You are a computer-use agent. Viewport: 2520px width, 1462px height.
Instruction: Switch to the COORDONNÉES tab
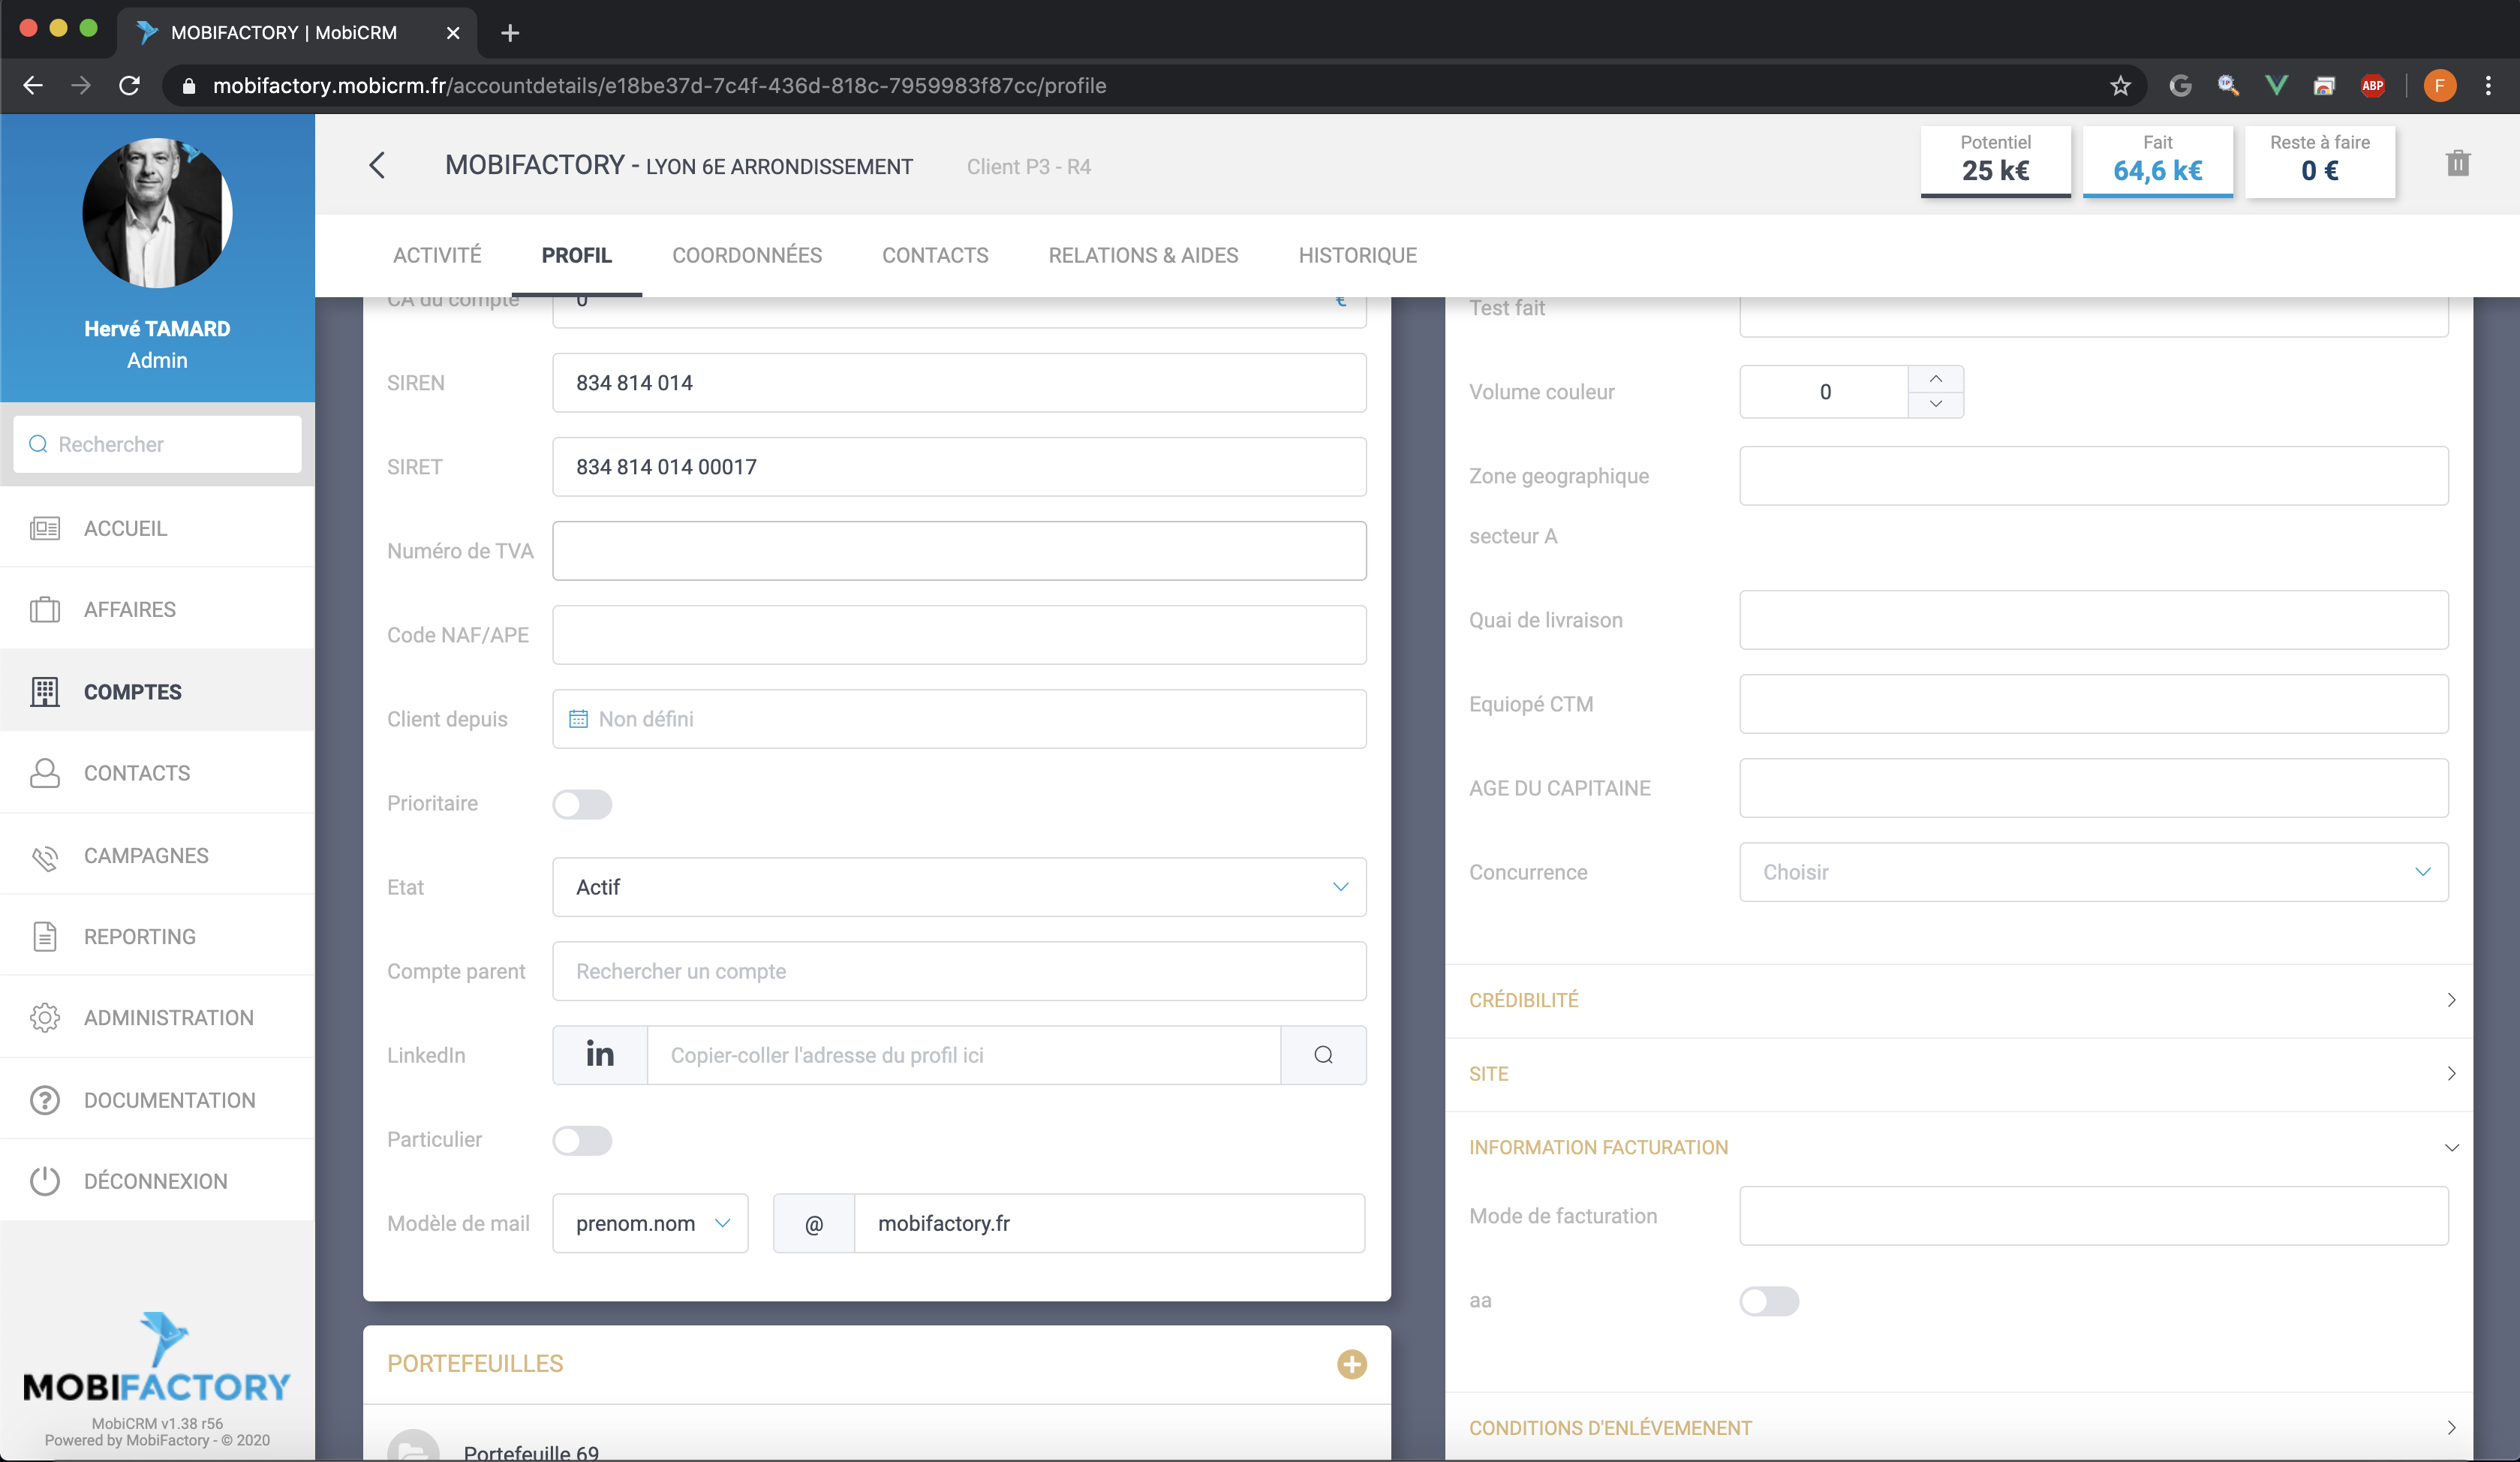pos(746,255)
